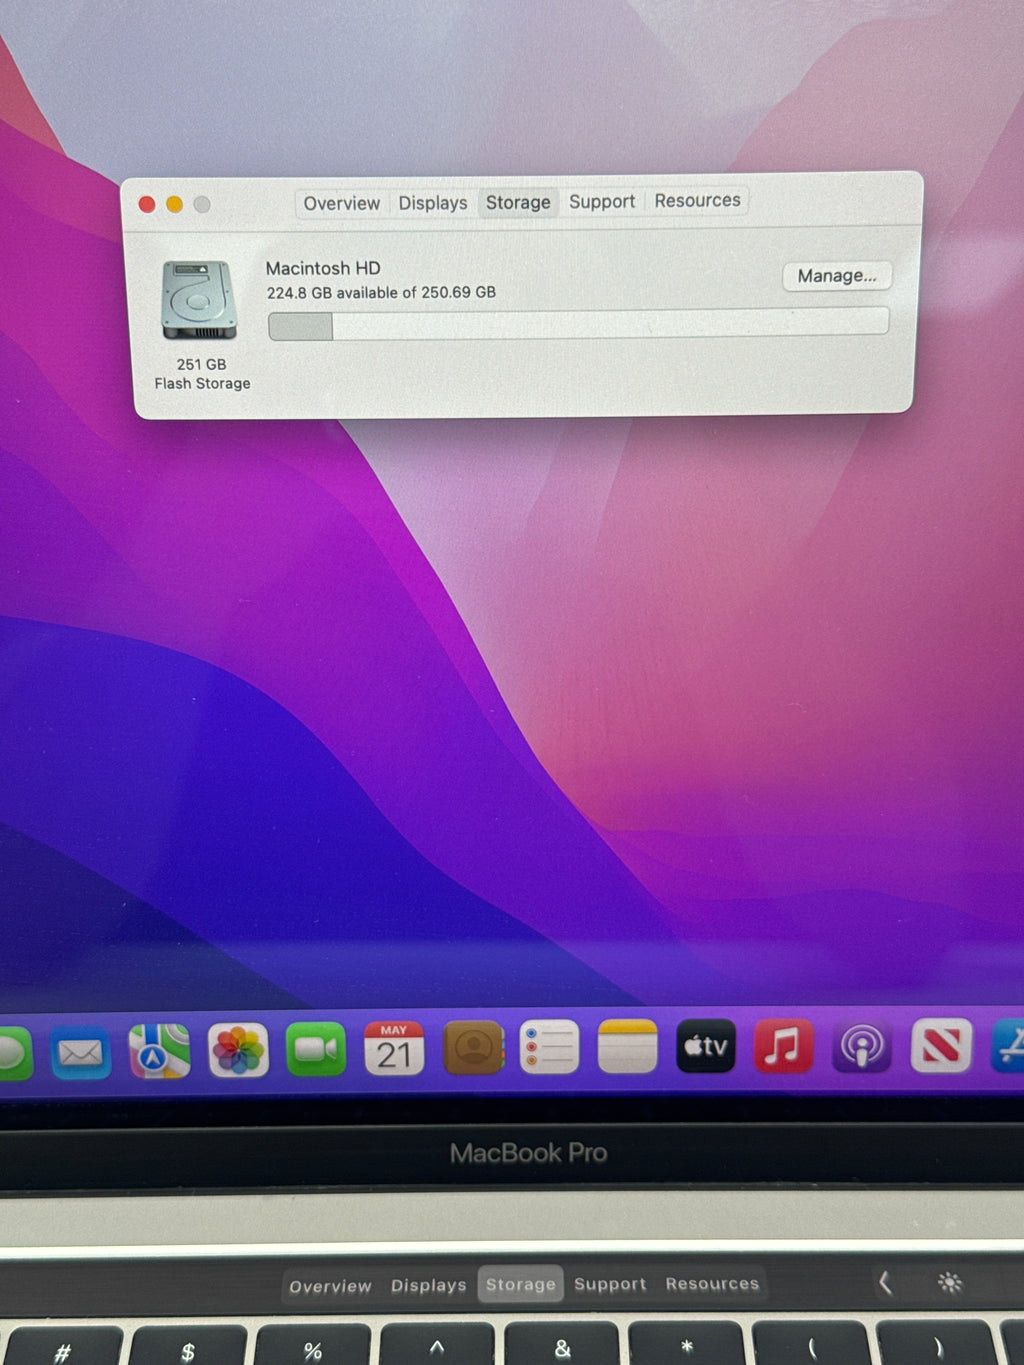Open the Photos app in the Dock
The image size is (1024, 1365).
pyautogui.click(x=238, y=1050)
